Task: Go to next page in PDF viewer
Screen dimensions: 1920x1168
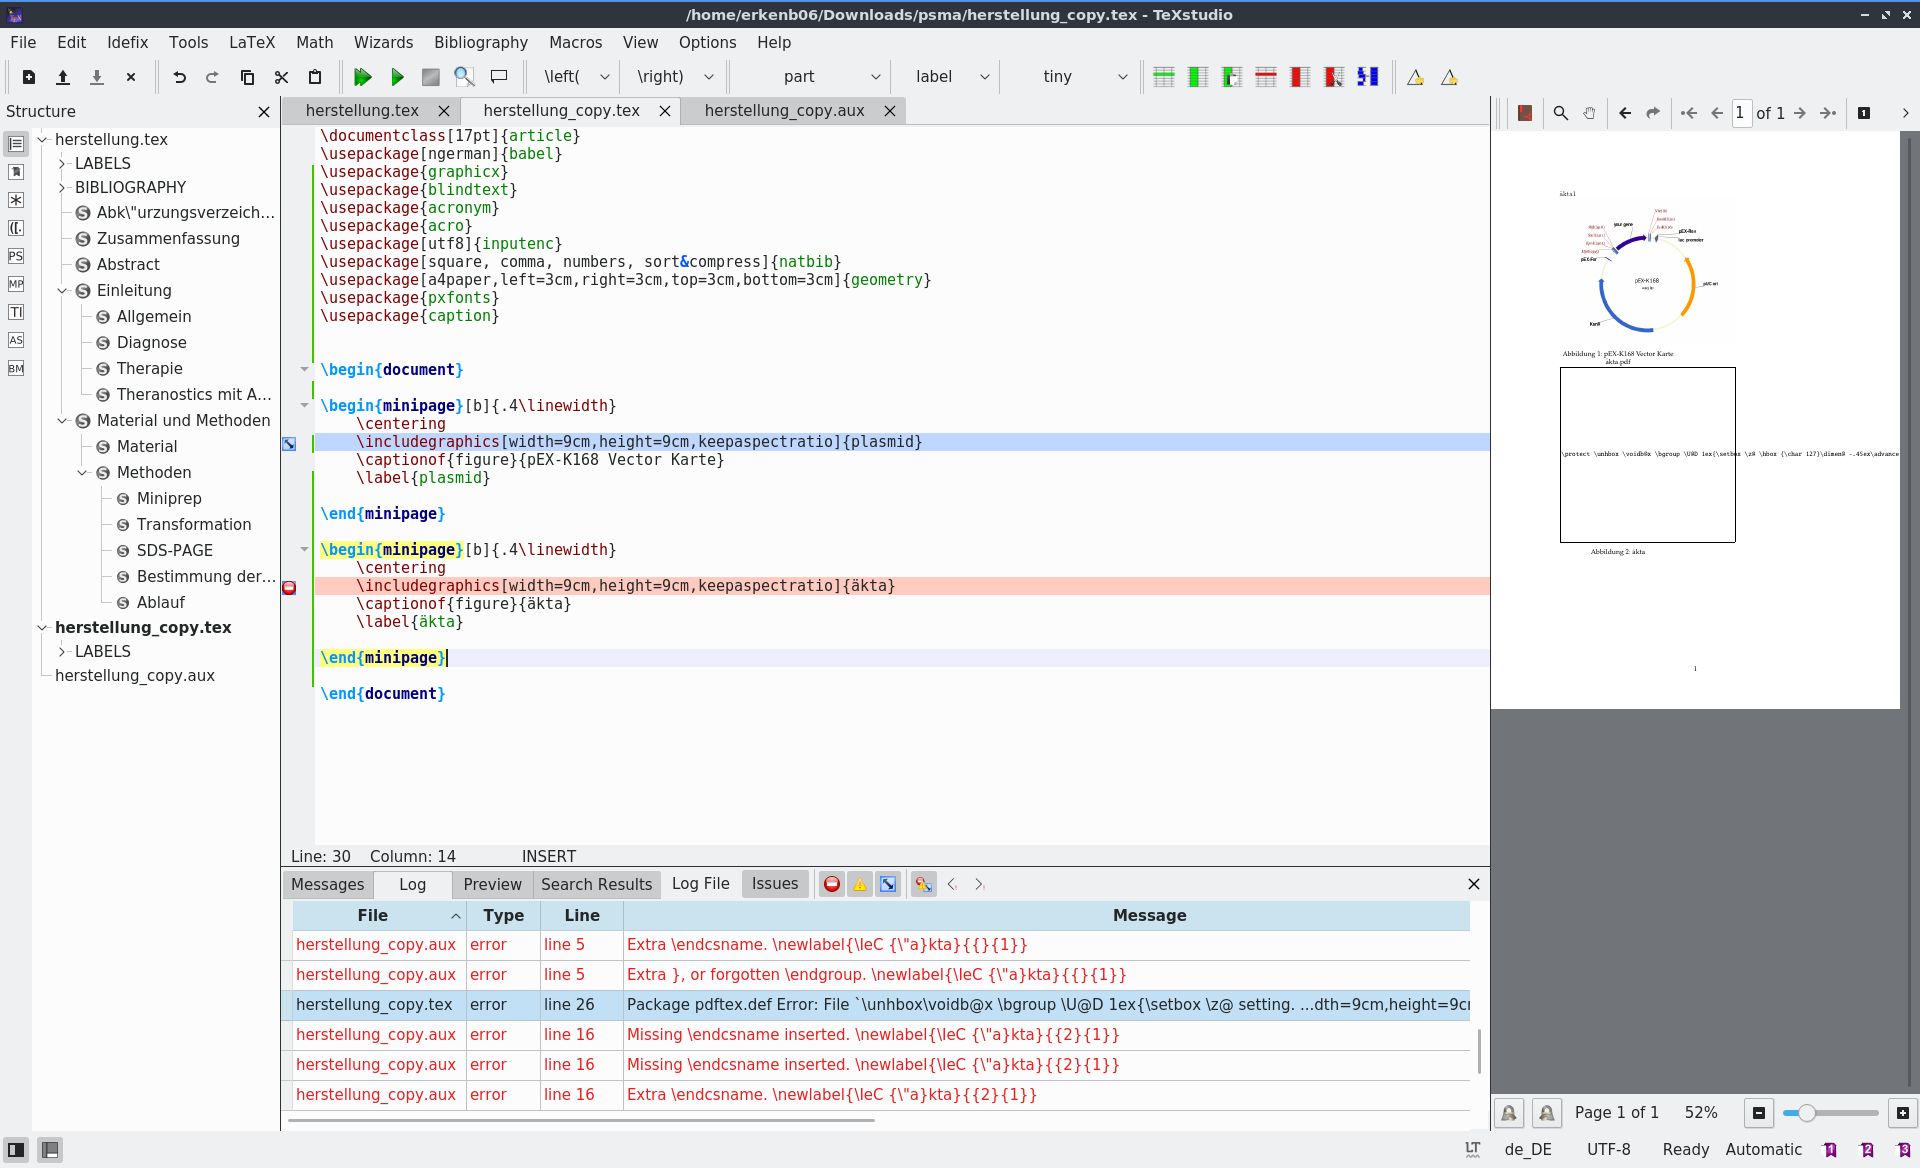Action: (1799, 113)
